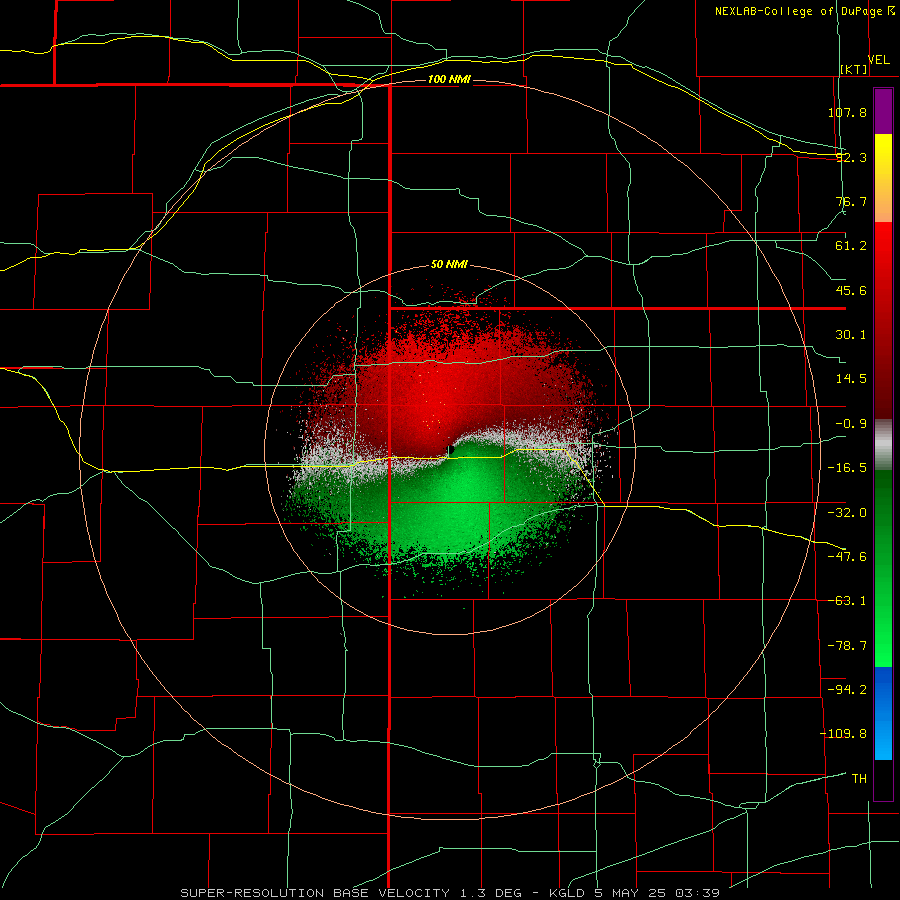
Task: Click the -63.1 velocity scale value
Action: point(847,601)
